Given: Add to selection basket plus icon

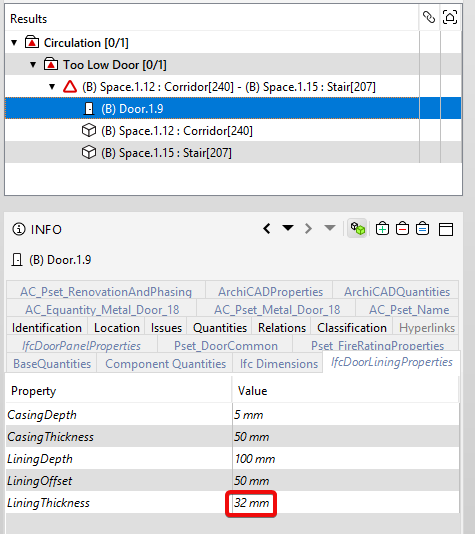Looking at the screenshot, I should tap(382, 229).
